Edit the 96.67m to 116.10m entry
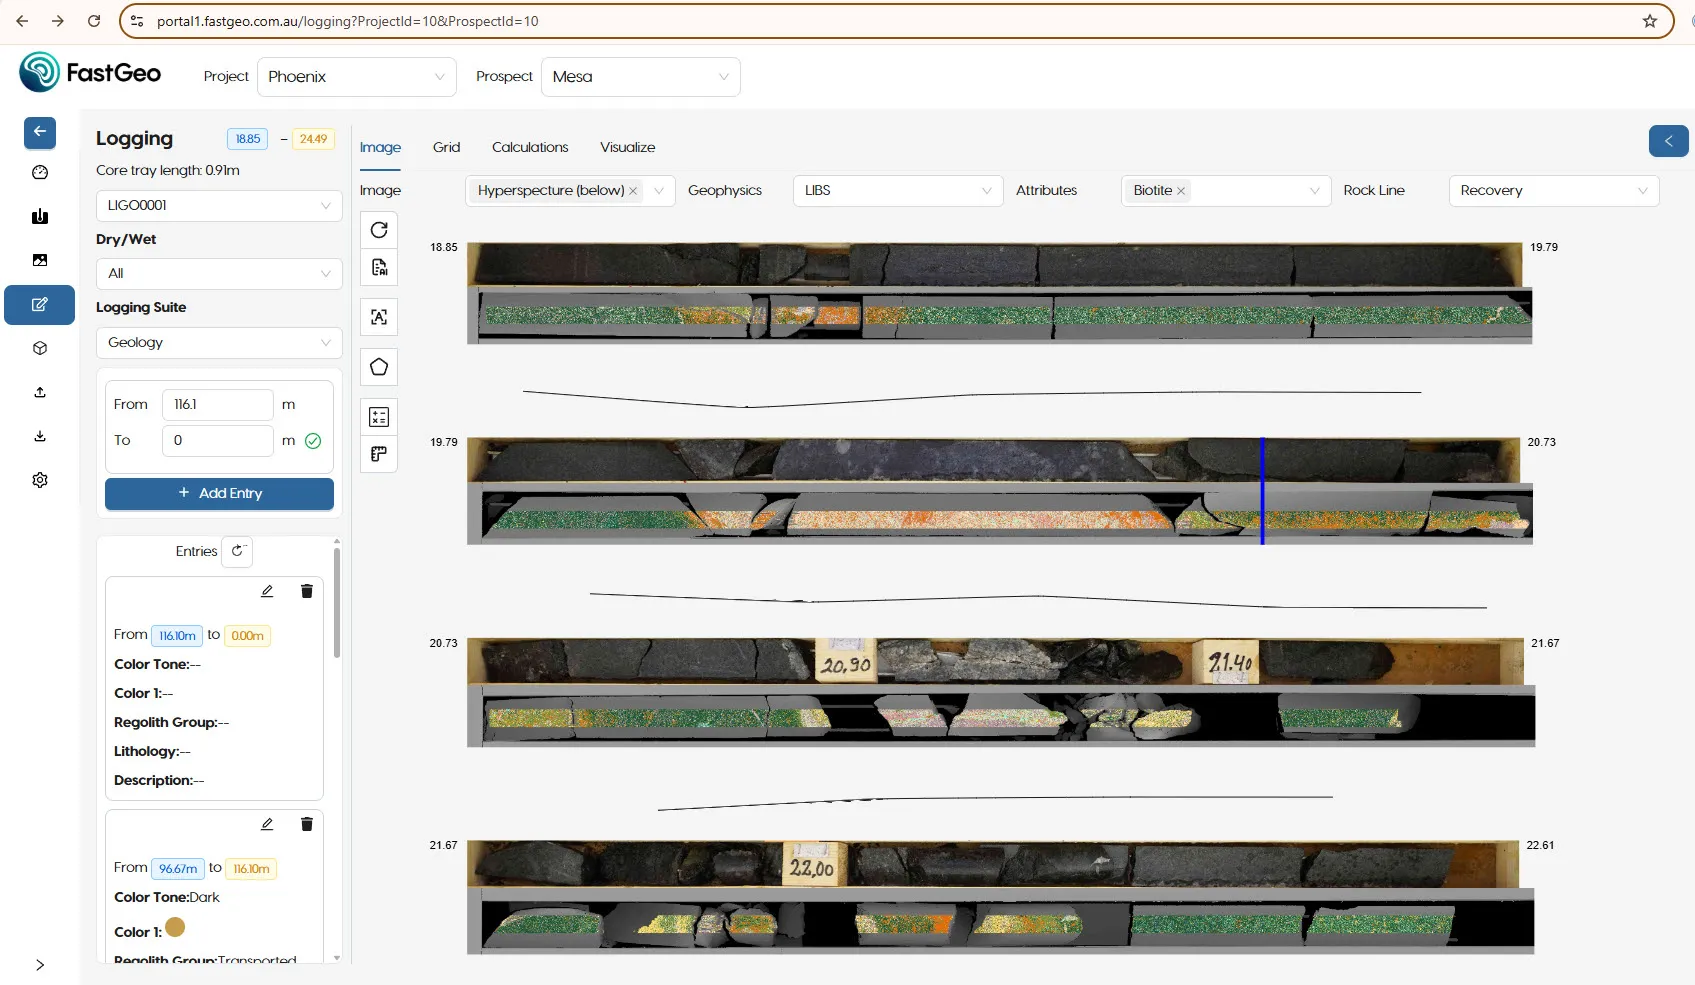This screenshot has height=985, width=1695. (267, 824)
